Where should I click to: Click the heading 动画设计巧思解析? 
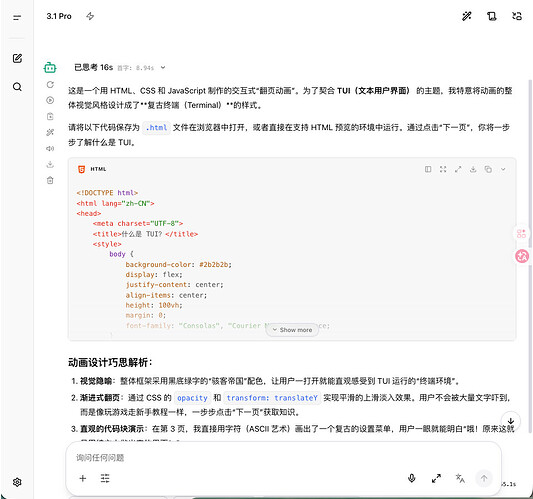pyautogui.click(x=110, y=362)
